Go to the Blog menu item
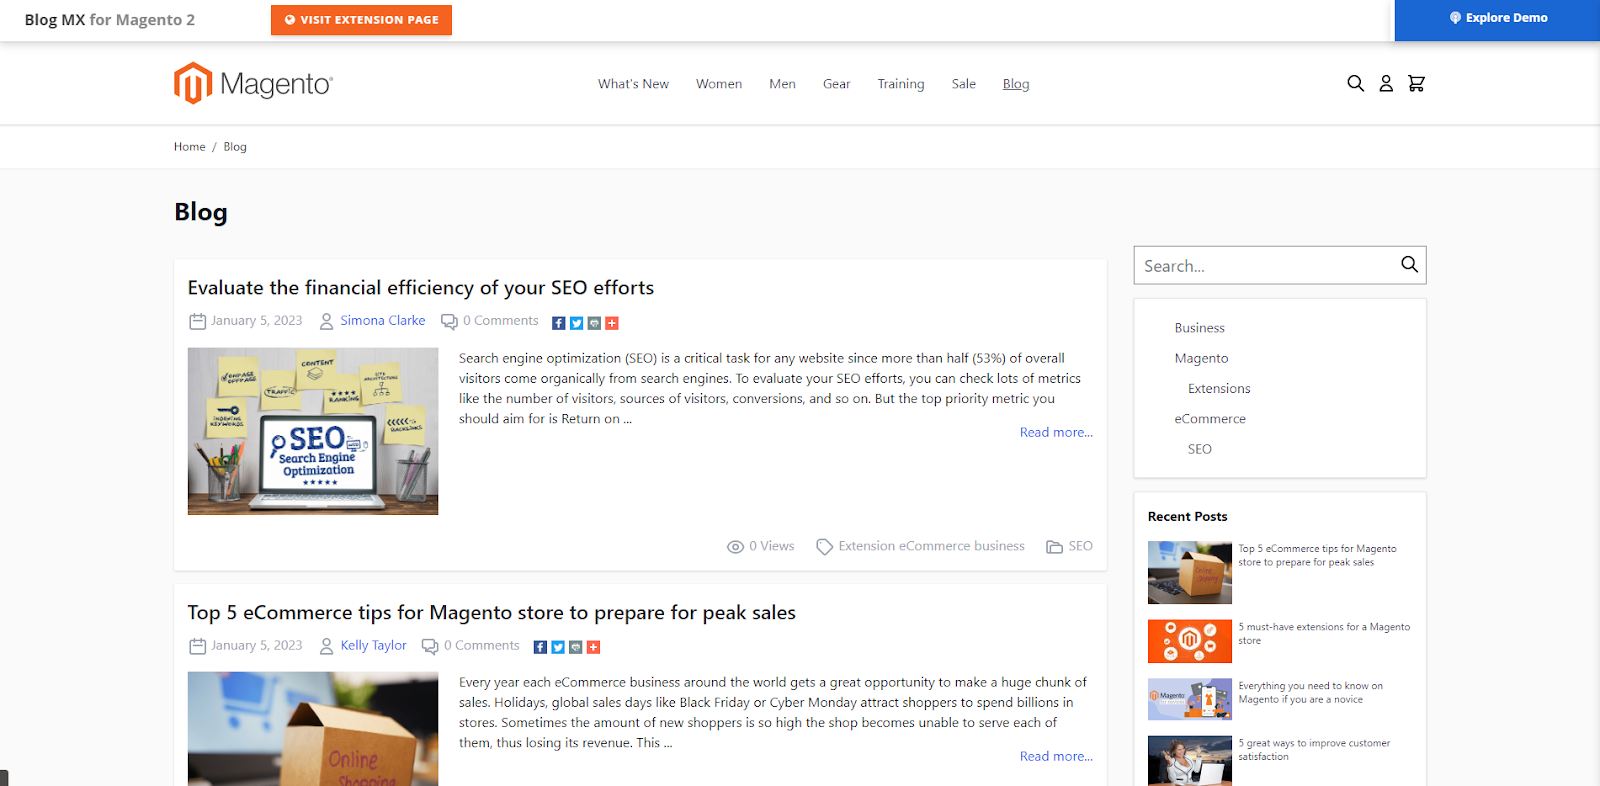 click(x=1016, y=84)
